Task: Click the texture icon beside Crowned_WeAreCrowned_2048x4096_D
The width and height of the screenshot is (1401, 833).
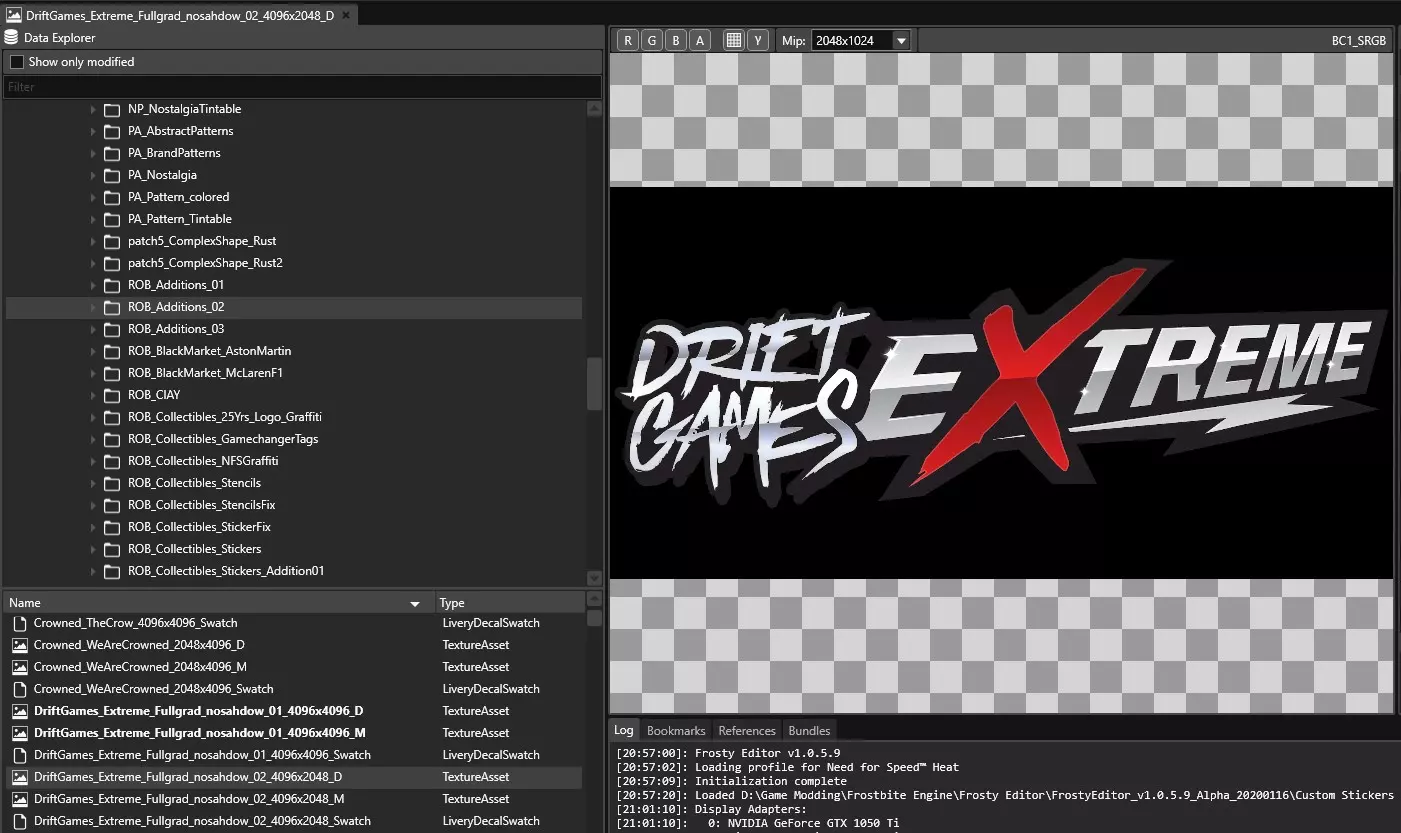Action: pyautogui.click(x=19, y=645)
